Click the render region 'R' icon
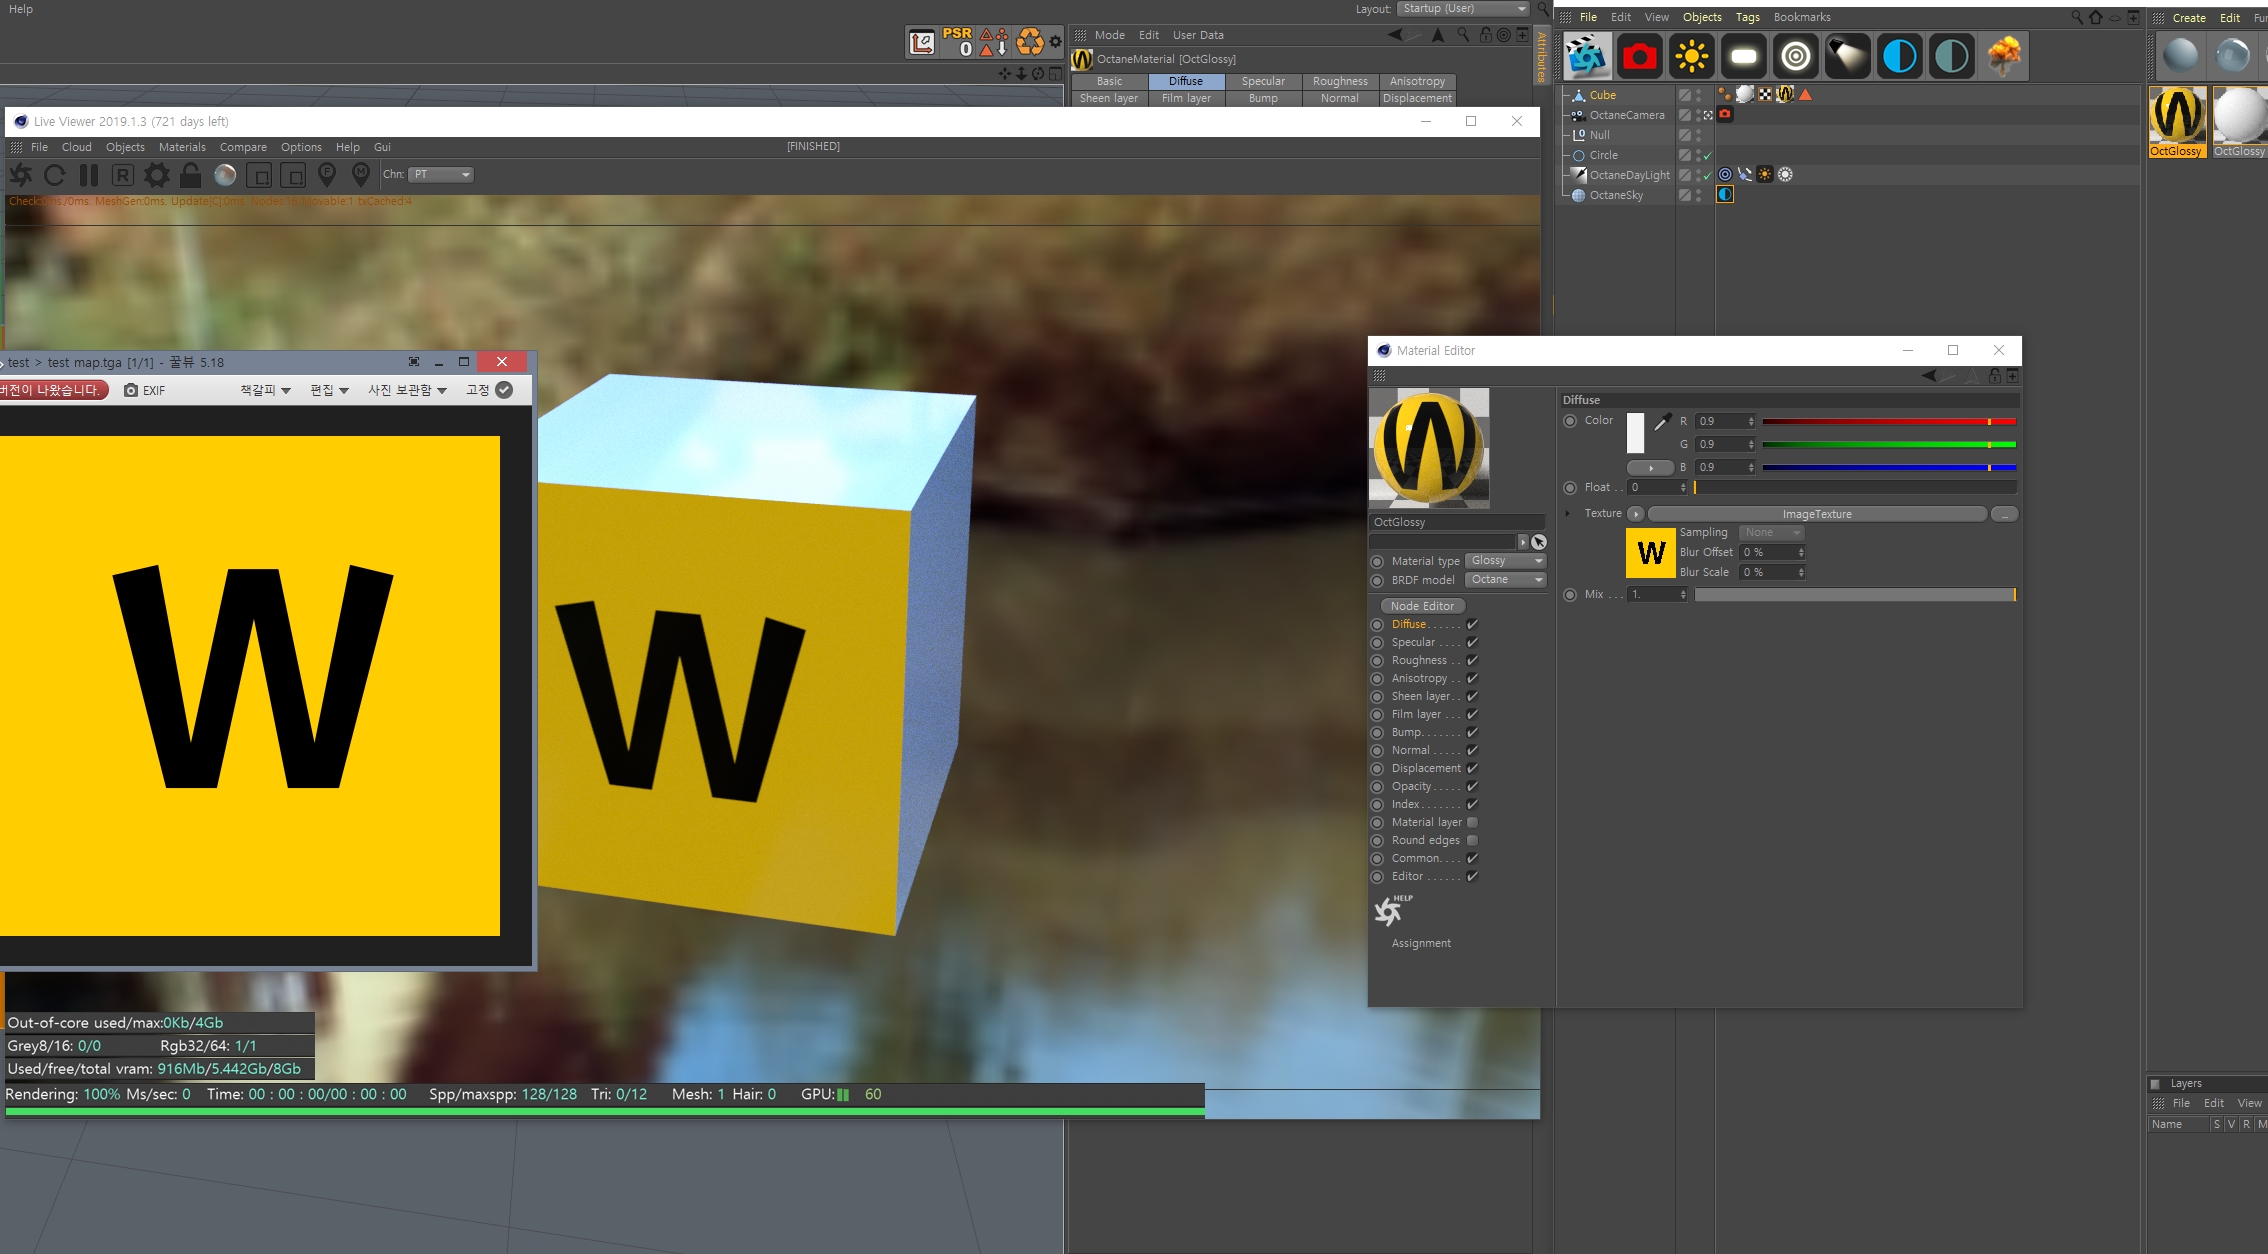The width and height of the screenshot is (2268, 1254). pyautogui.click(x=122, y=175)
